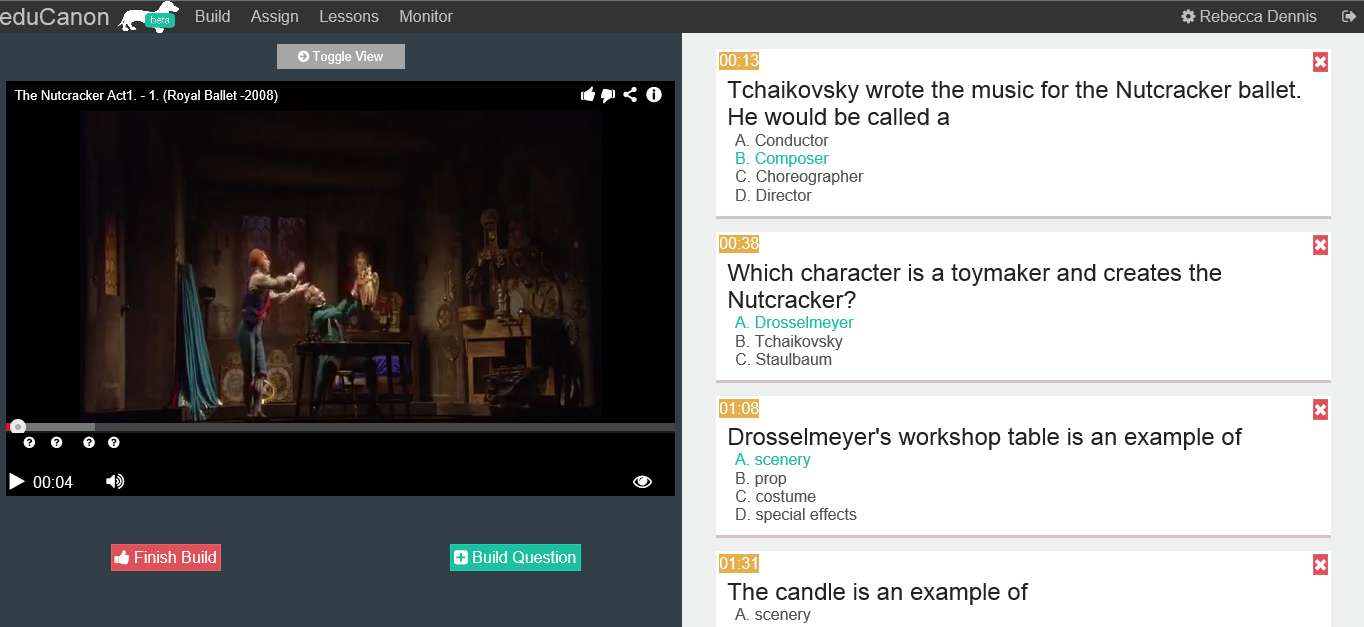Select answer 'B. Composer'
The image size is (1364, 627).
tap(782, 158)
